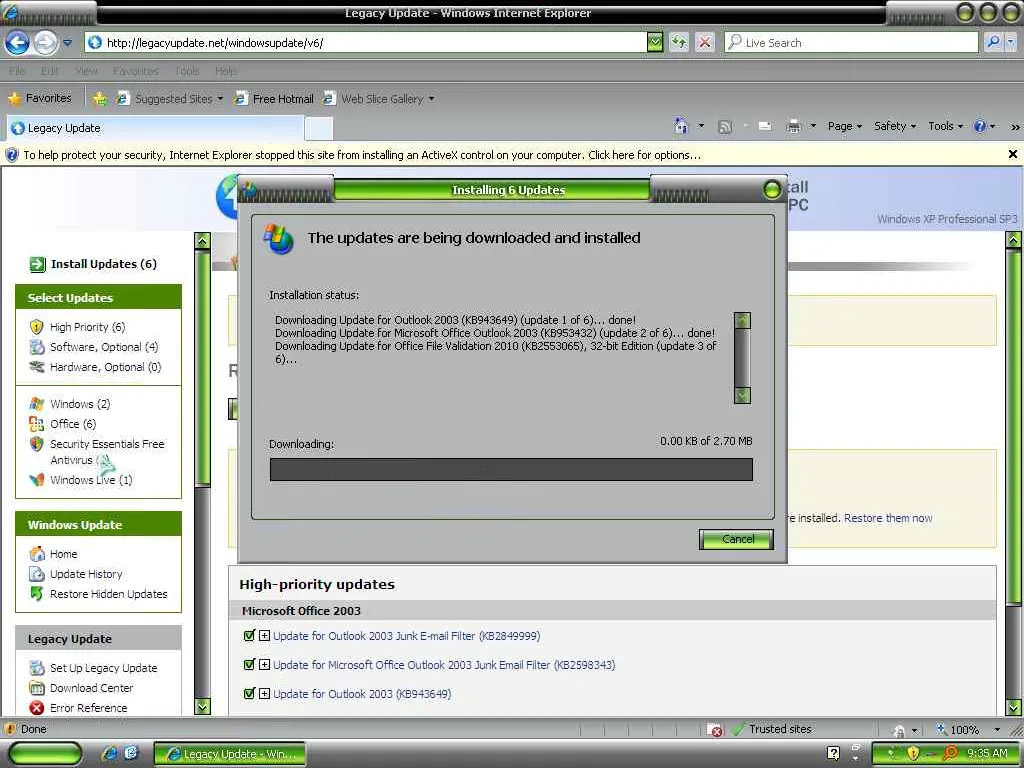Open the Suggested Sites dropdown

(x=169, y=99)
